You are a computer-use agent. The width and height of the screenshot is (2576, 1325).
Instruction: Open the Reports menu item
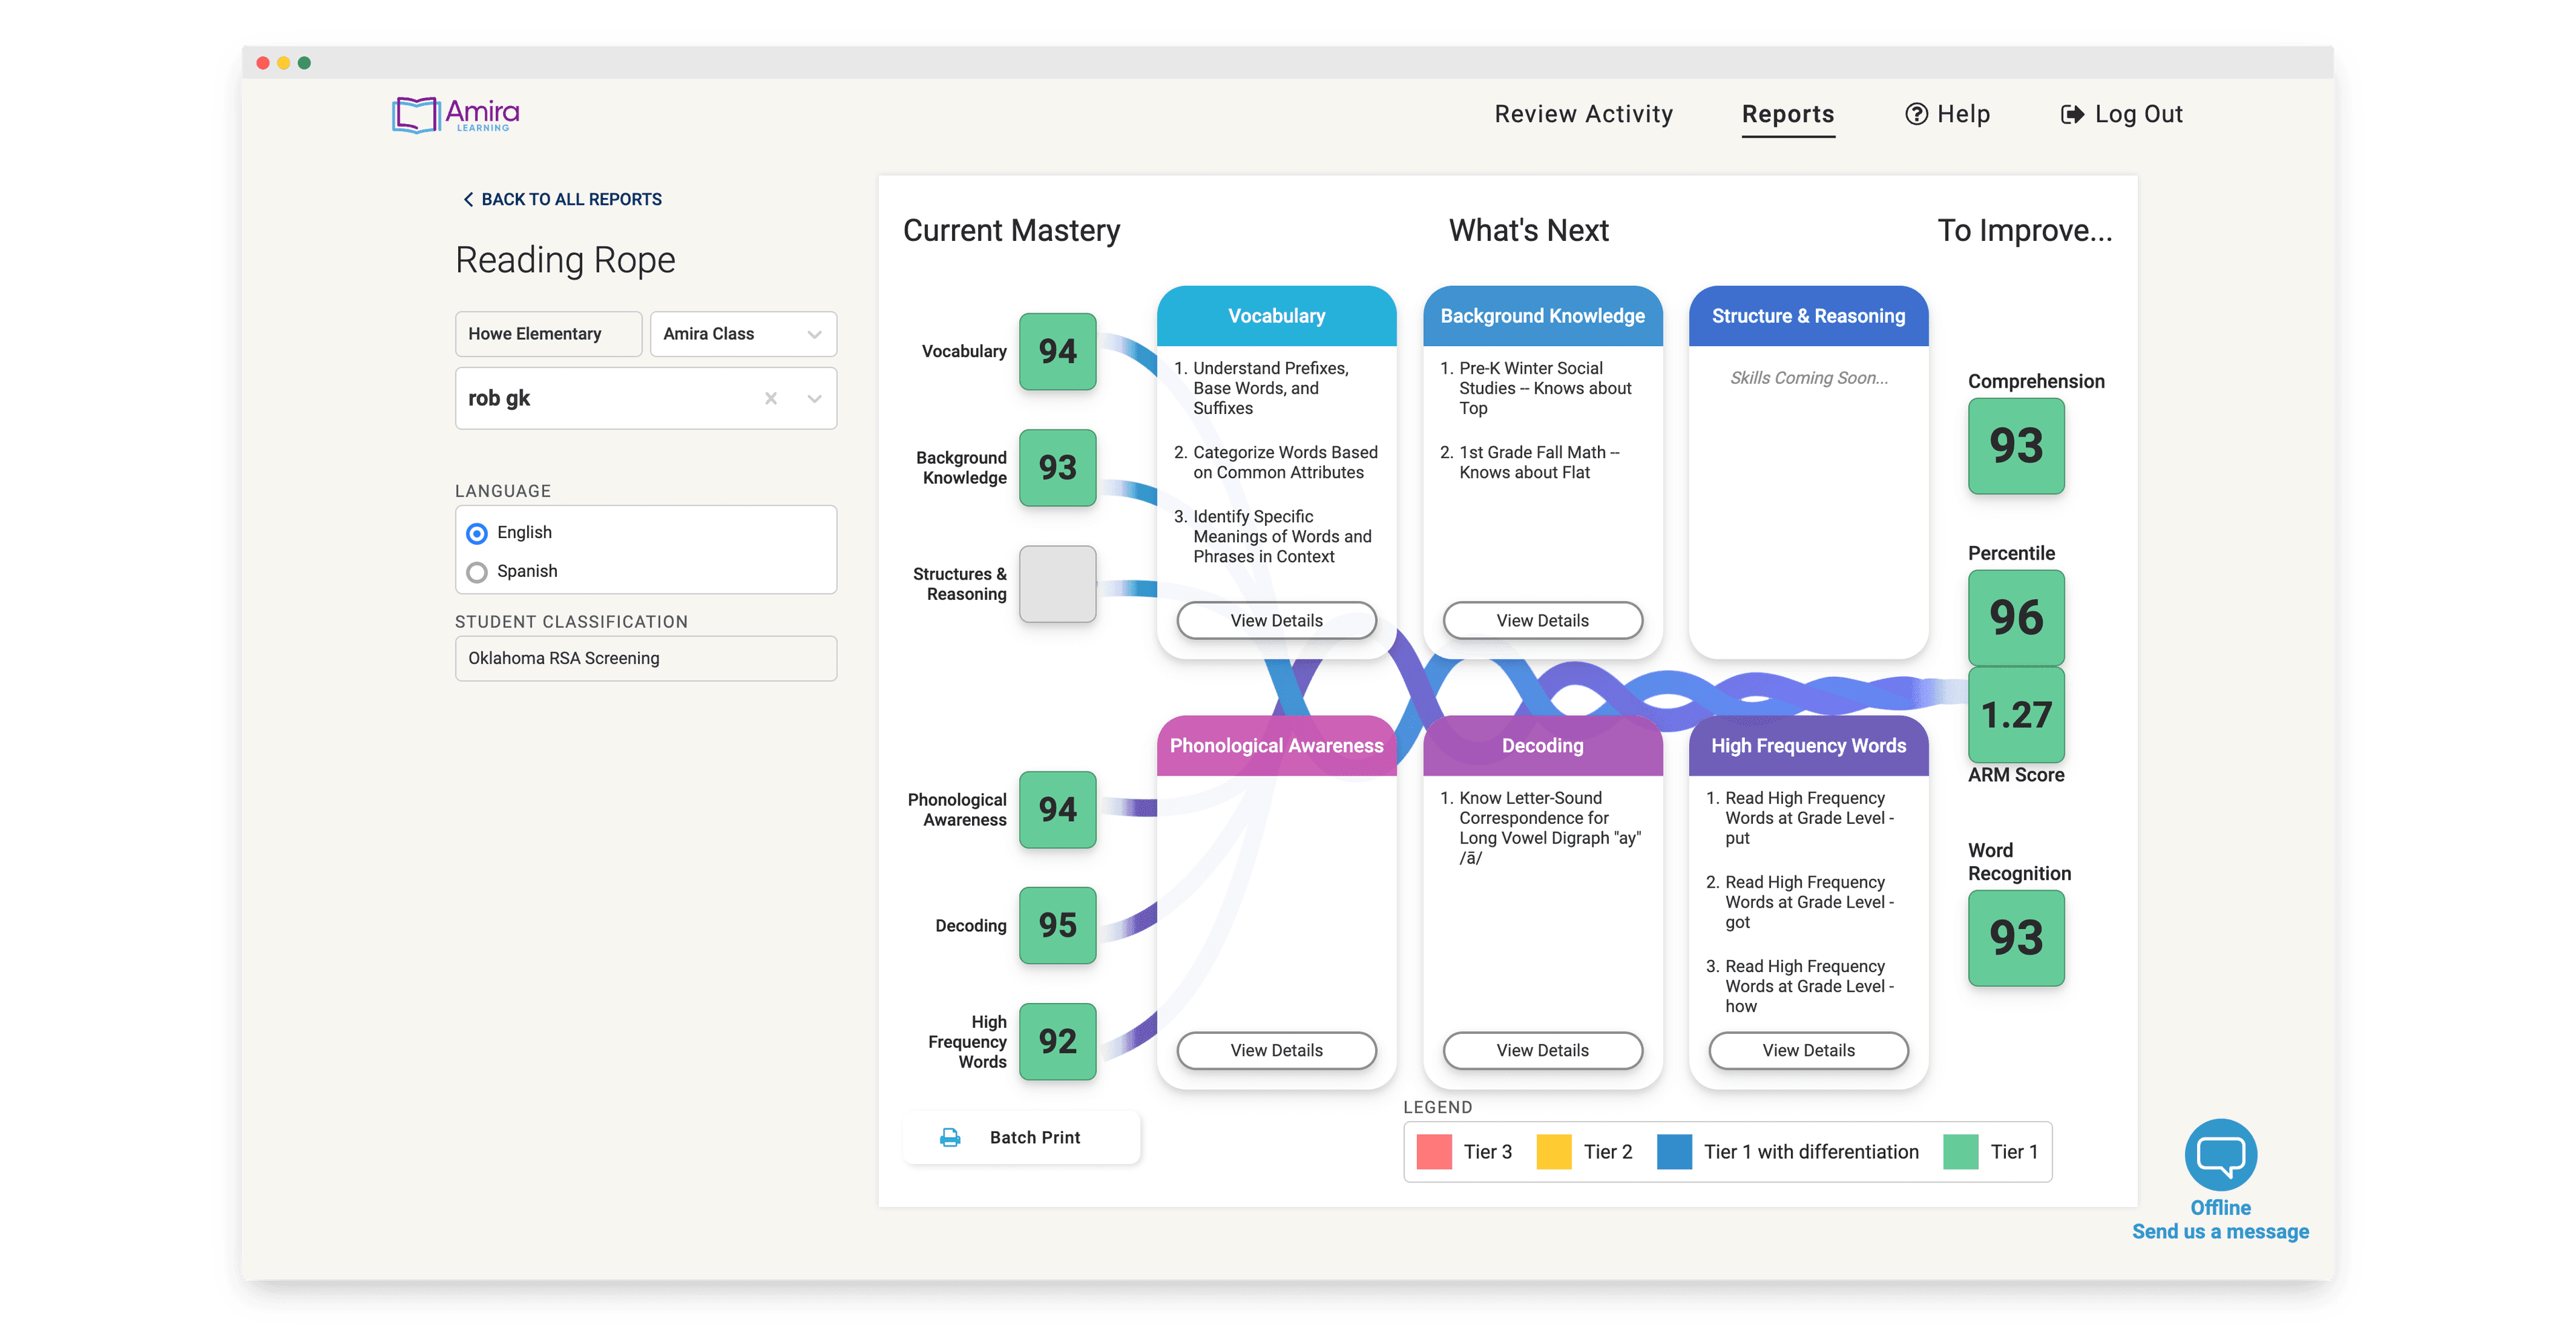[x=1787, y=114]
